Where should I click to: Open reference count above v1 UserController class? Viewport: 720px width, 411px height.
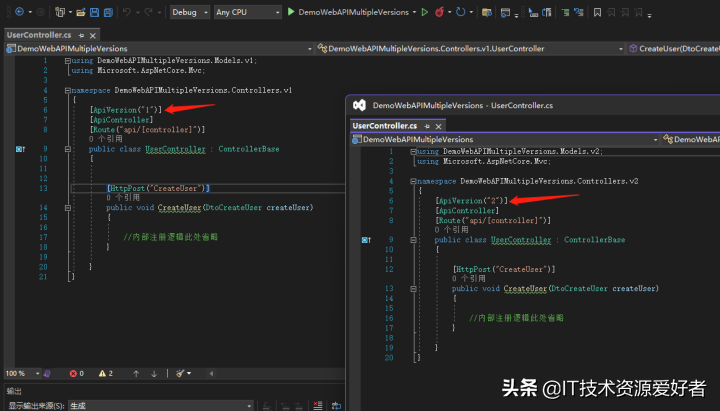click(106, 139)
